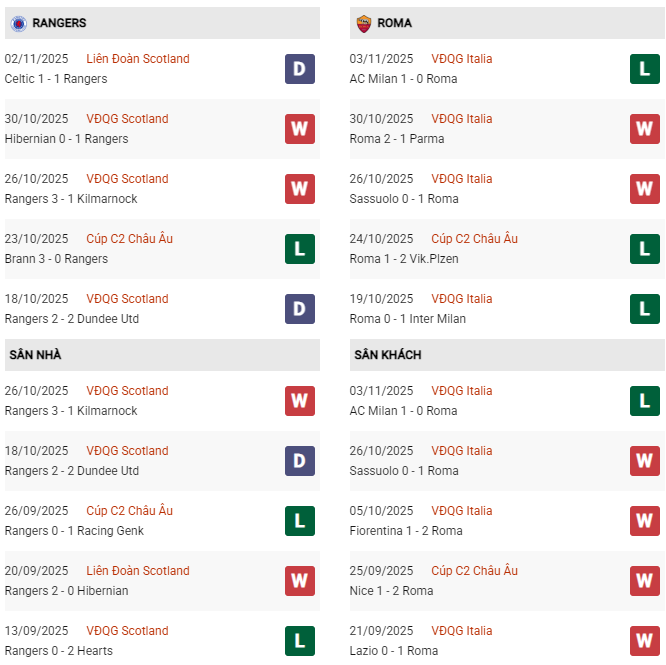The height and width of the screenshot is (665, 666).
Task: Click the W badge for Lazio 0-1 Roma
Action: pos(644,641)
